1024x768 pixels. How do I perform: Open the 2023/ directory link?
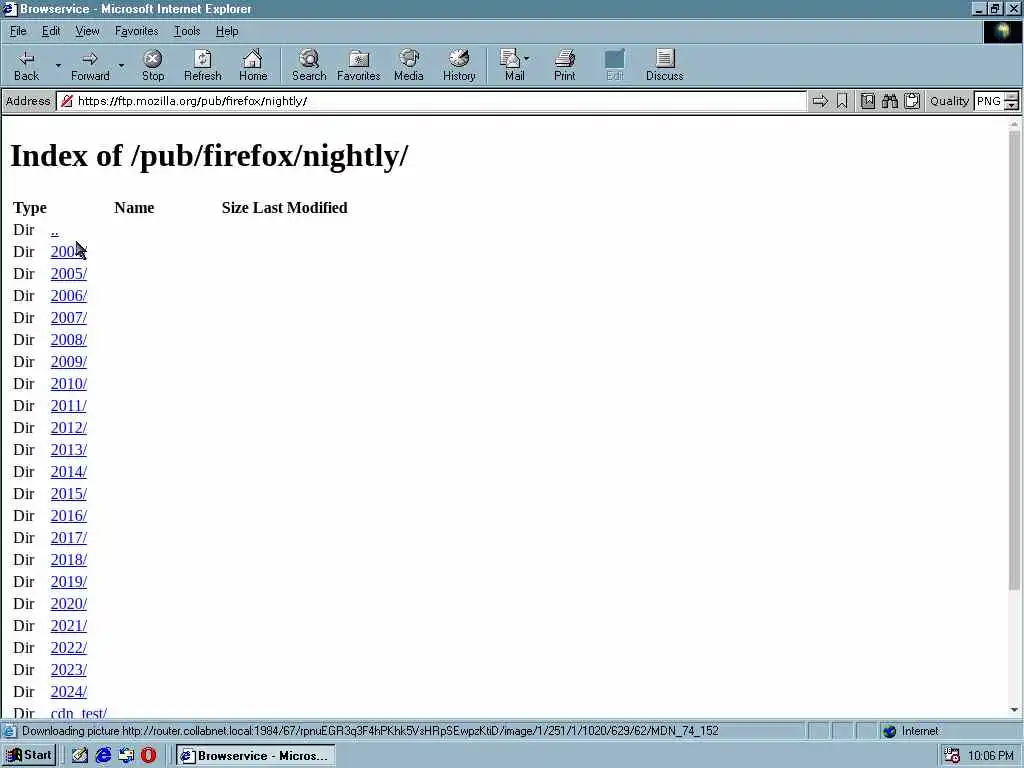click(x=69, y=670)
